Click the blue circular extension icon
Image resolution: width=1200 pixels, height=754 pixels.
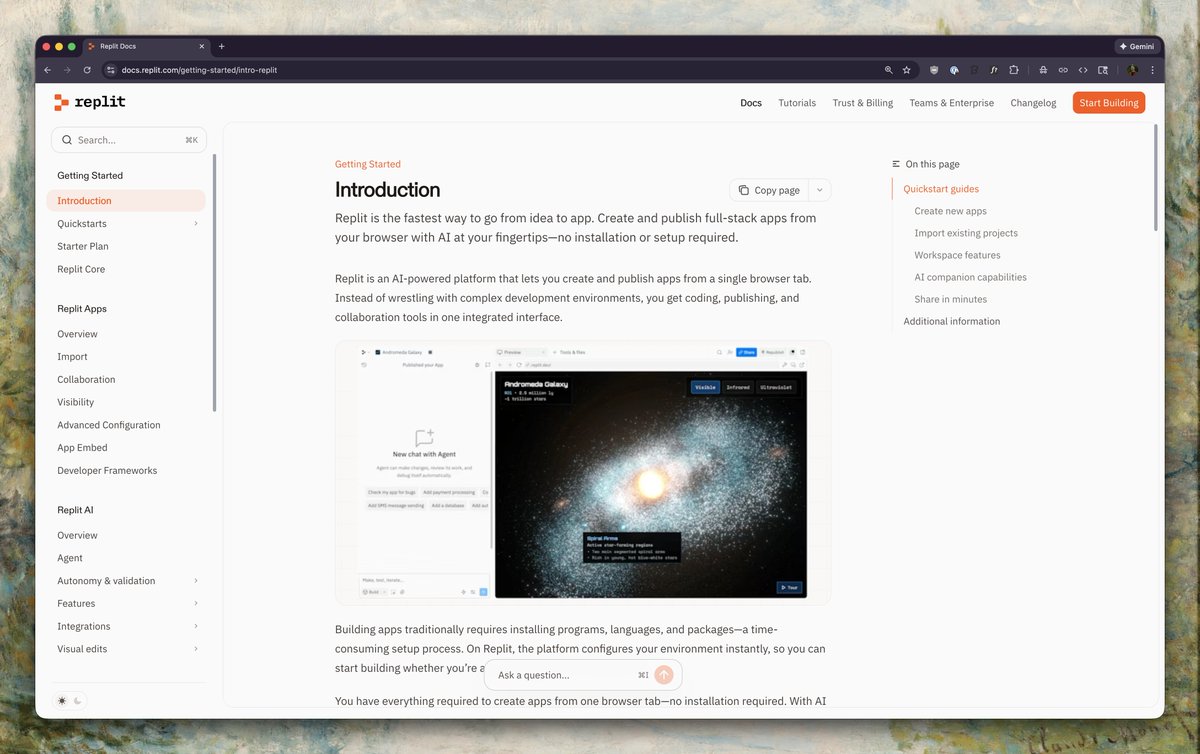click(954, 70)
